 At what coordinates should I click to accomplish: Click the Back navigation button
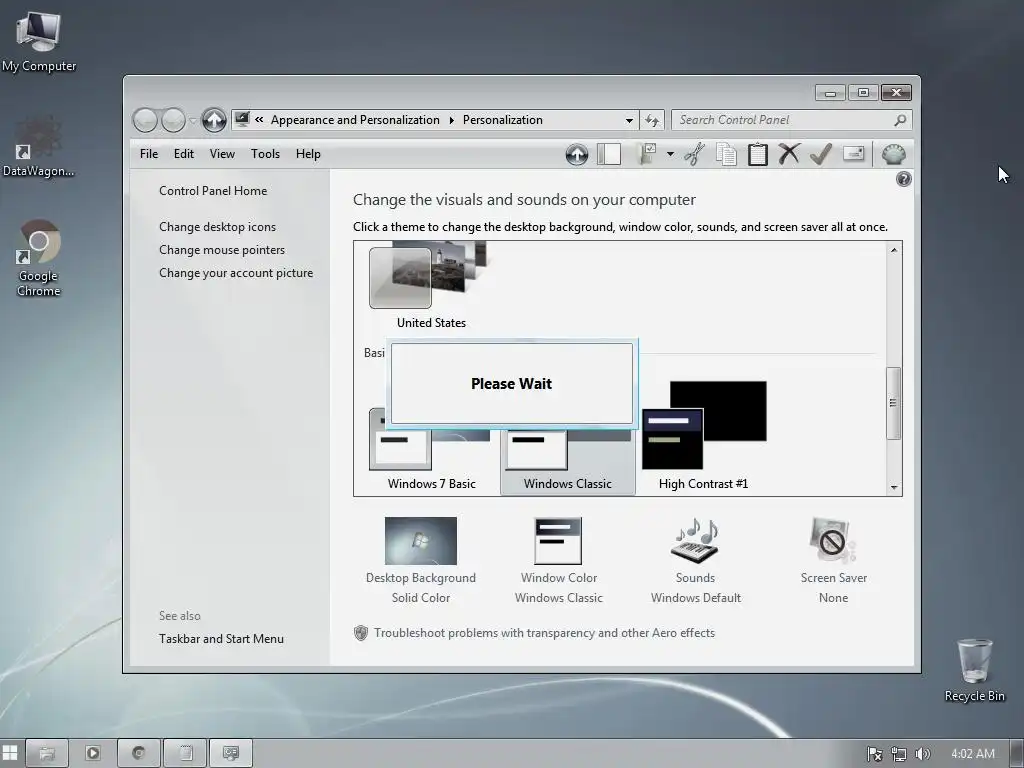click(x=145, y=120)
